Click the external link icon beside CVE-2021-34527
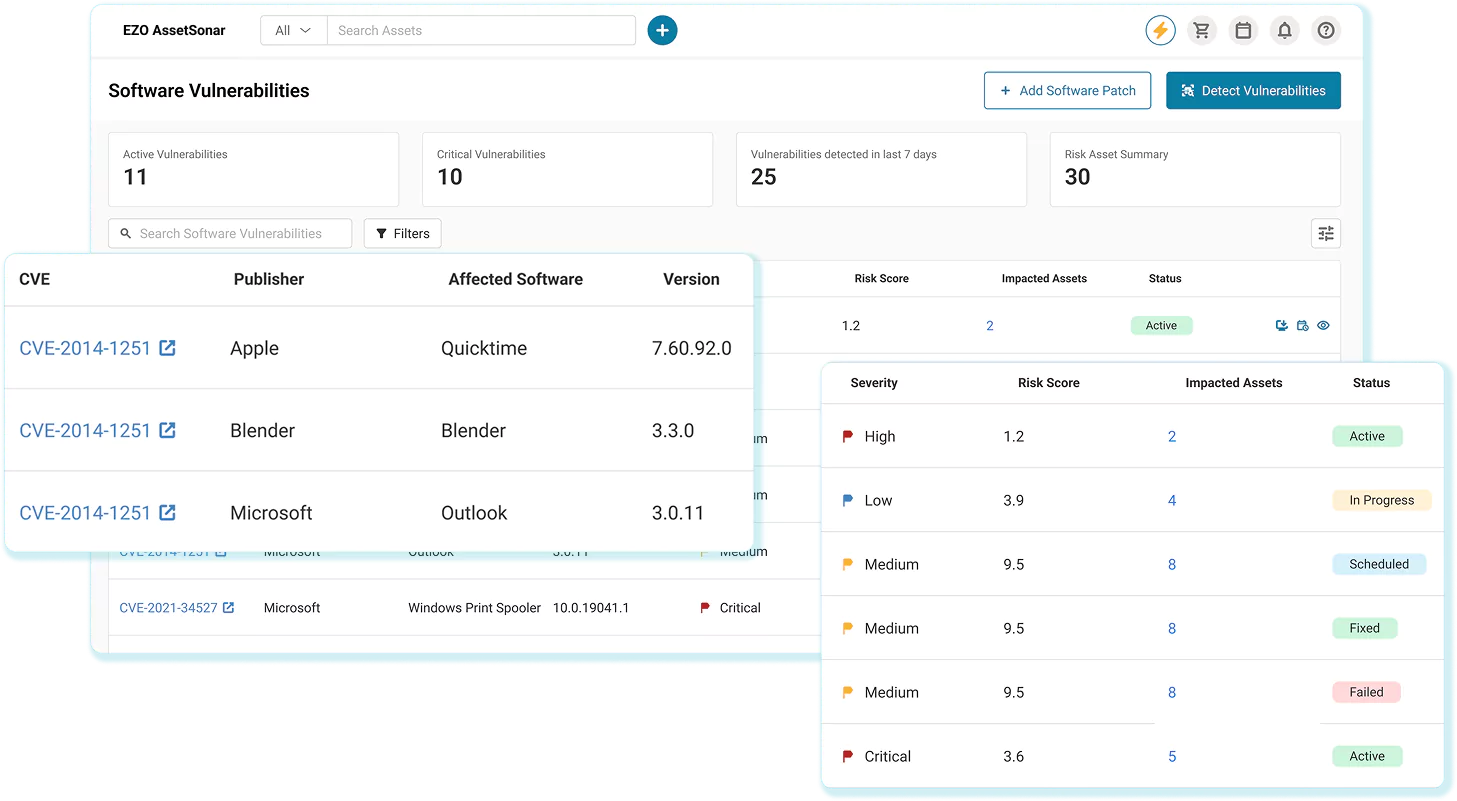 tap(229, 608)
